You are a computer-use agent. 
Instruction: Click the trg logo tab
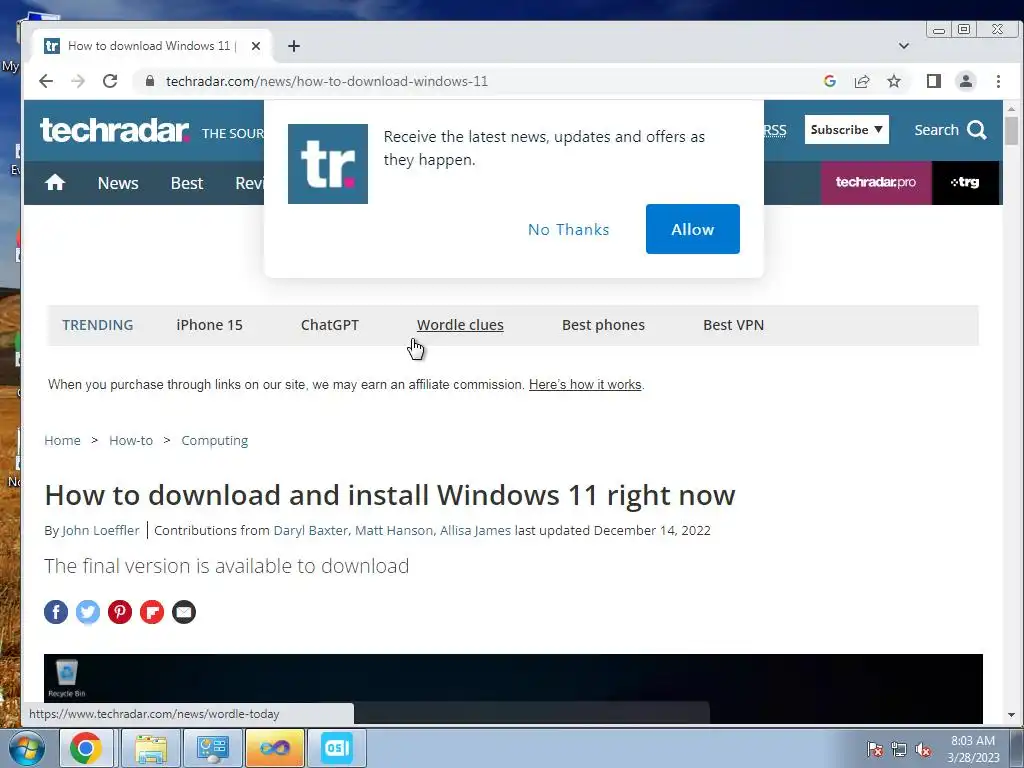[965, 182]
